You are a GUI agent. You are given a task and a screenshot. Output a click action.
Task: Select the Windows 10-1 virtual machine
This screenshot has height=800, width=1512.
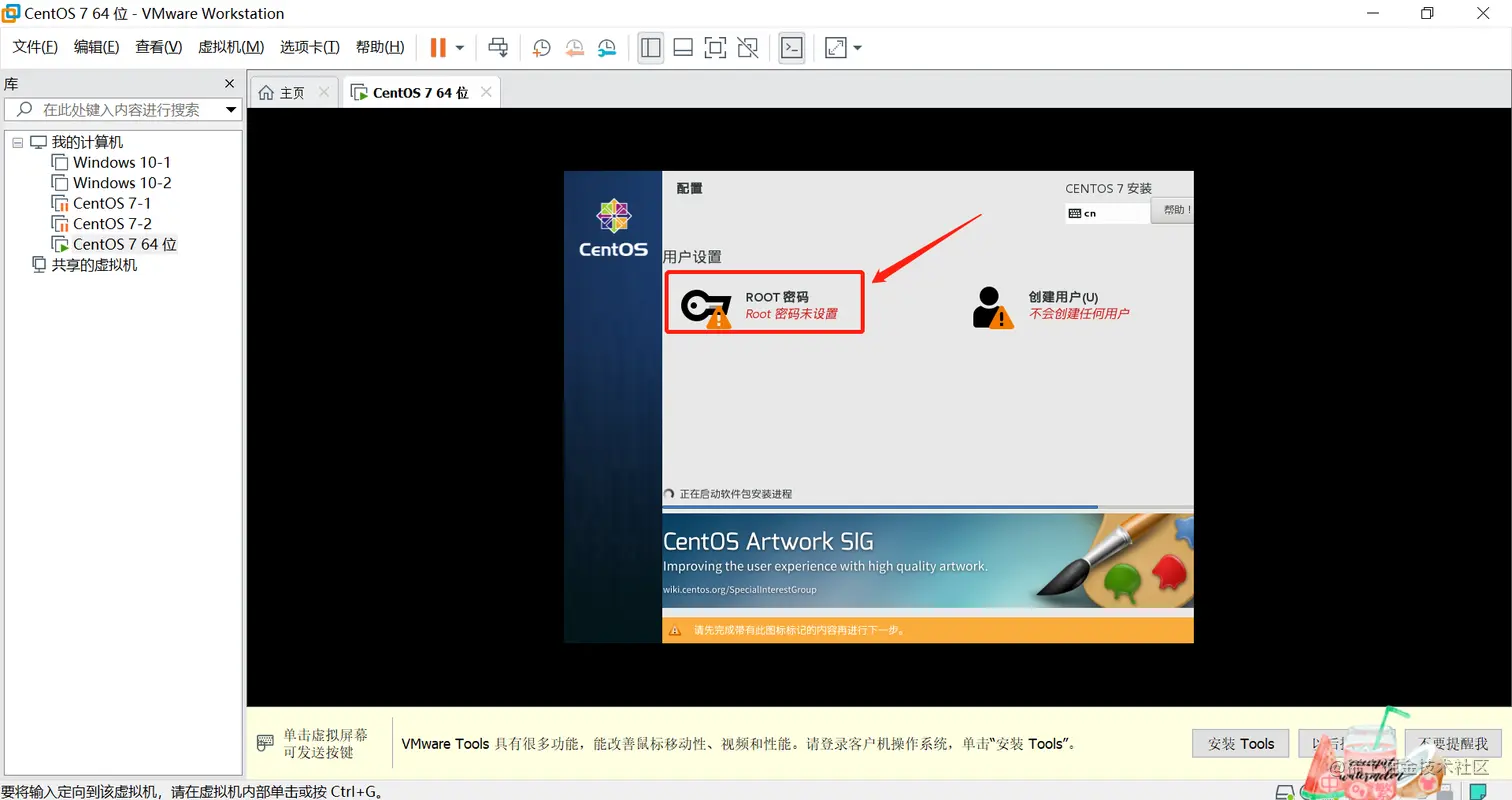tap(122, 162)
